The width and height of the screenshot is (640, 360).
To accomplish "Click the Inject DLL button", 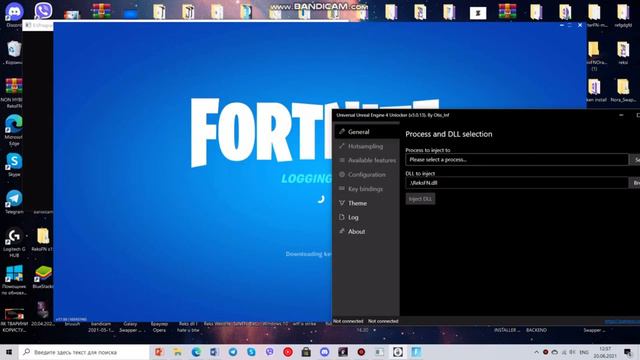I will click(420, 199).
